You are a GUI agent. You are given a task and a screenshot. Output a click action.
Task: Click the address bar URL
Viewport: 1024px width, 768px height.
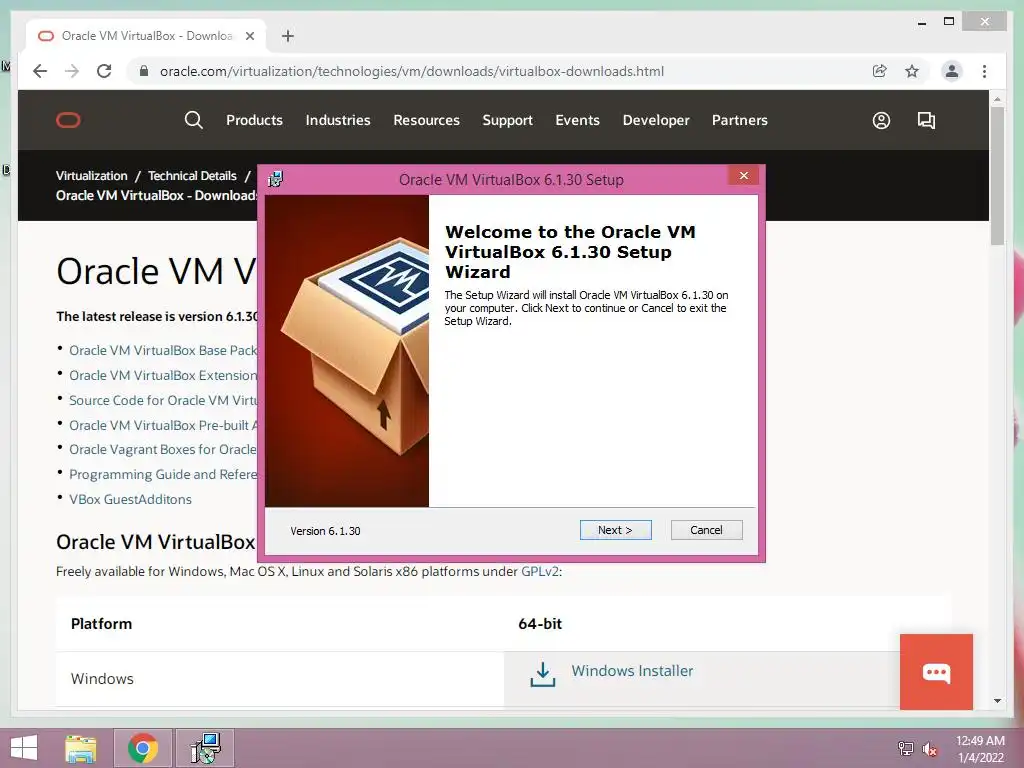click(x=412, y=71)
